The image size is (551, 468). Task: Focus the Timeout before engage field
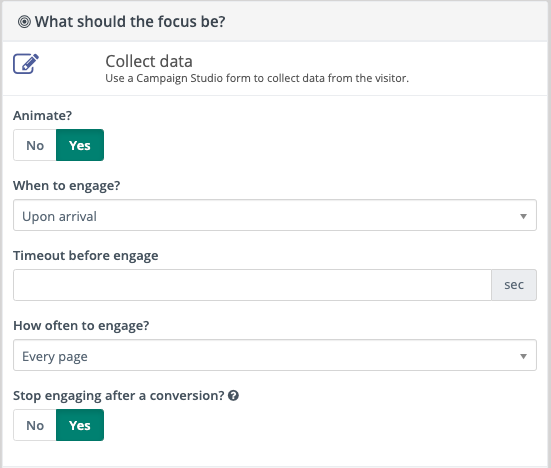pos(252,285)
